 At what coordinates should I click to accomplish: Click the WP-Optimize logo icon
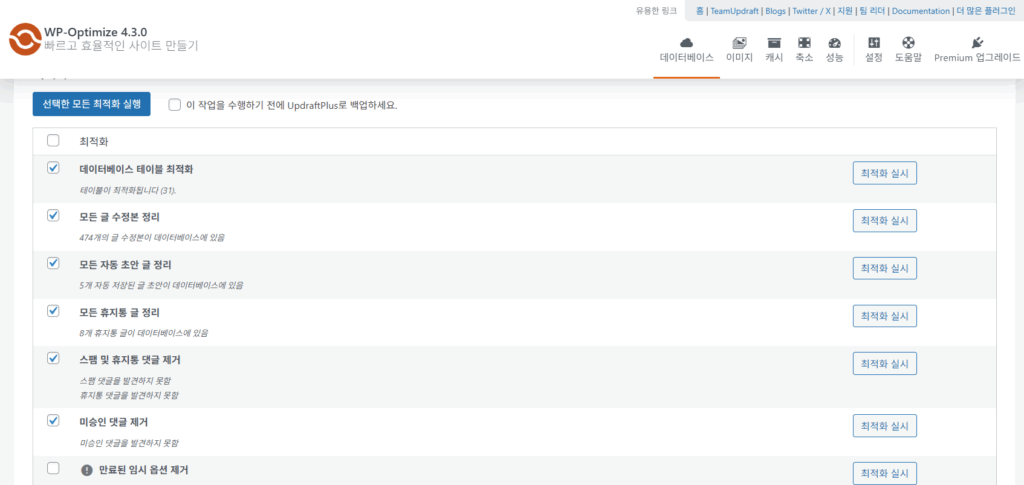[25, 39]
